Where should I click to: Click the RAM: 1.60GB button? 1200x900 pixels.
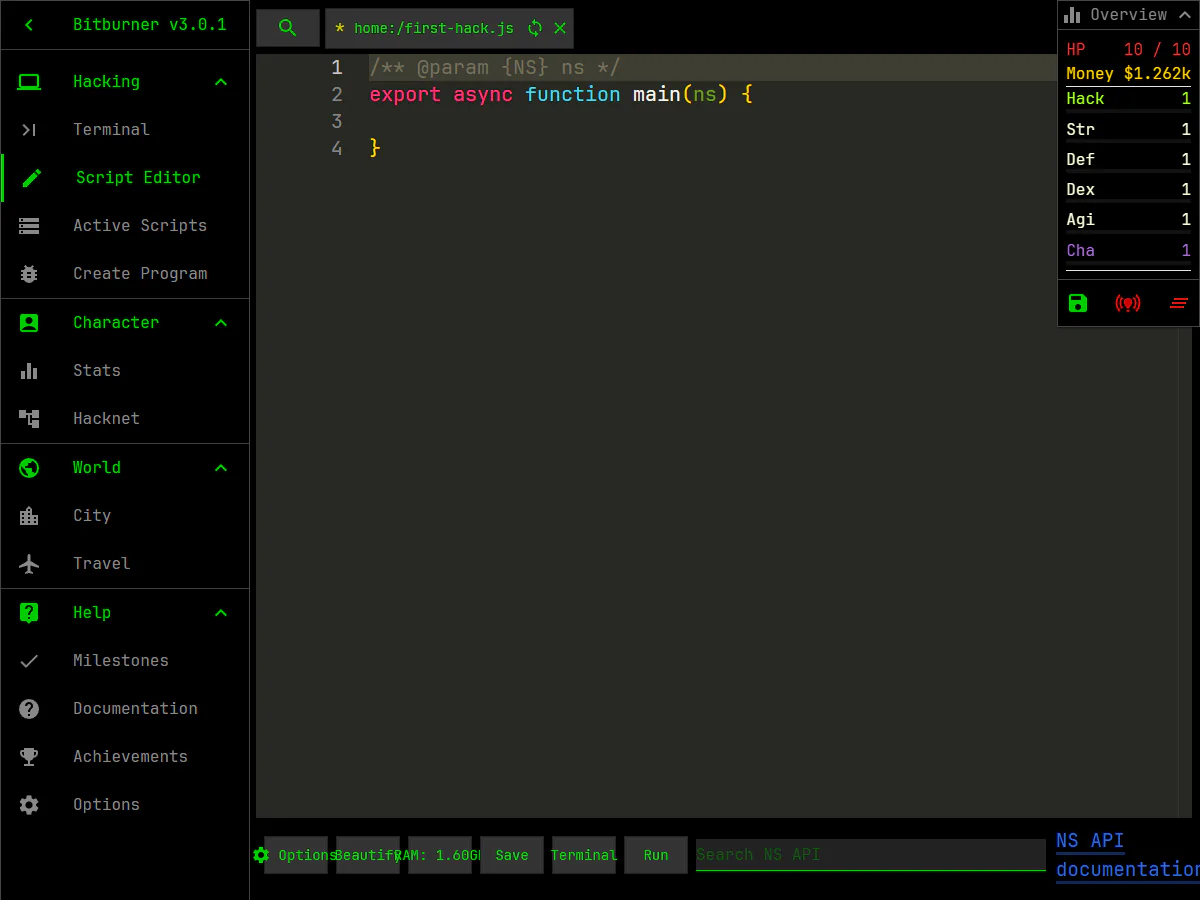point(440,855)
